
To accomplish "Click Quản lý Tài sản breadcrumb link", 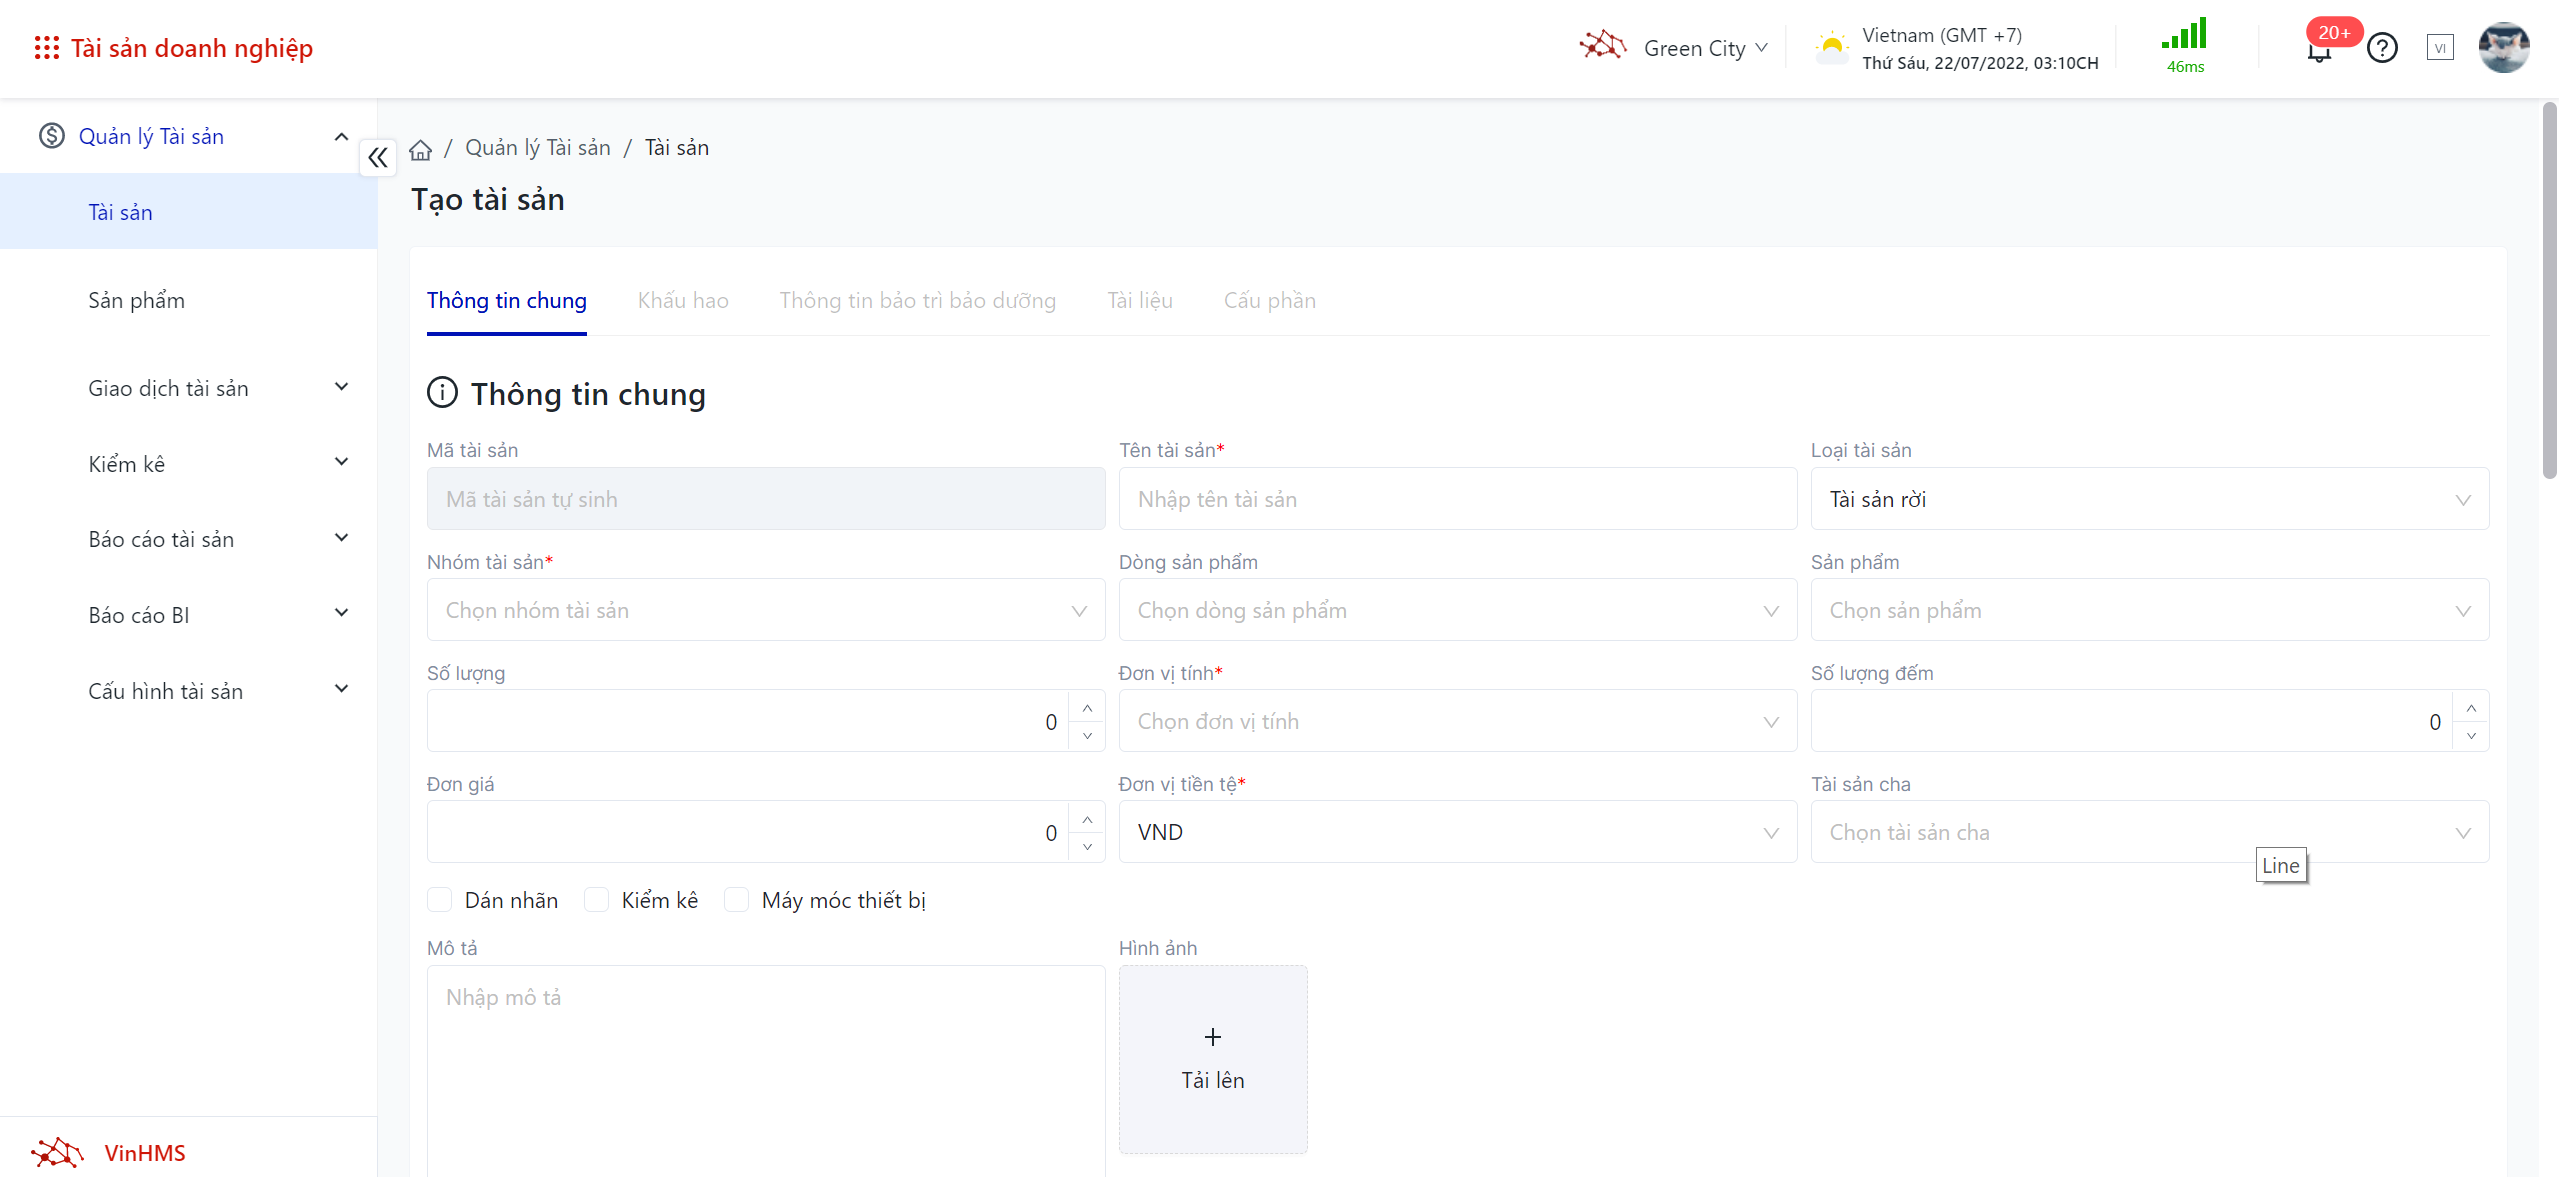I will 537,148.
